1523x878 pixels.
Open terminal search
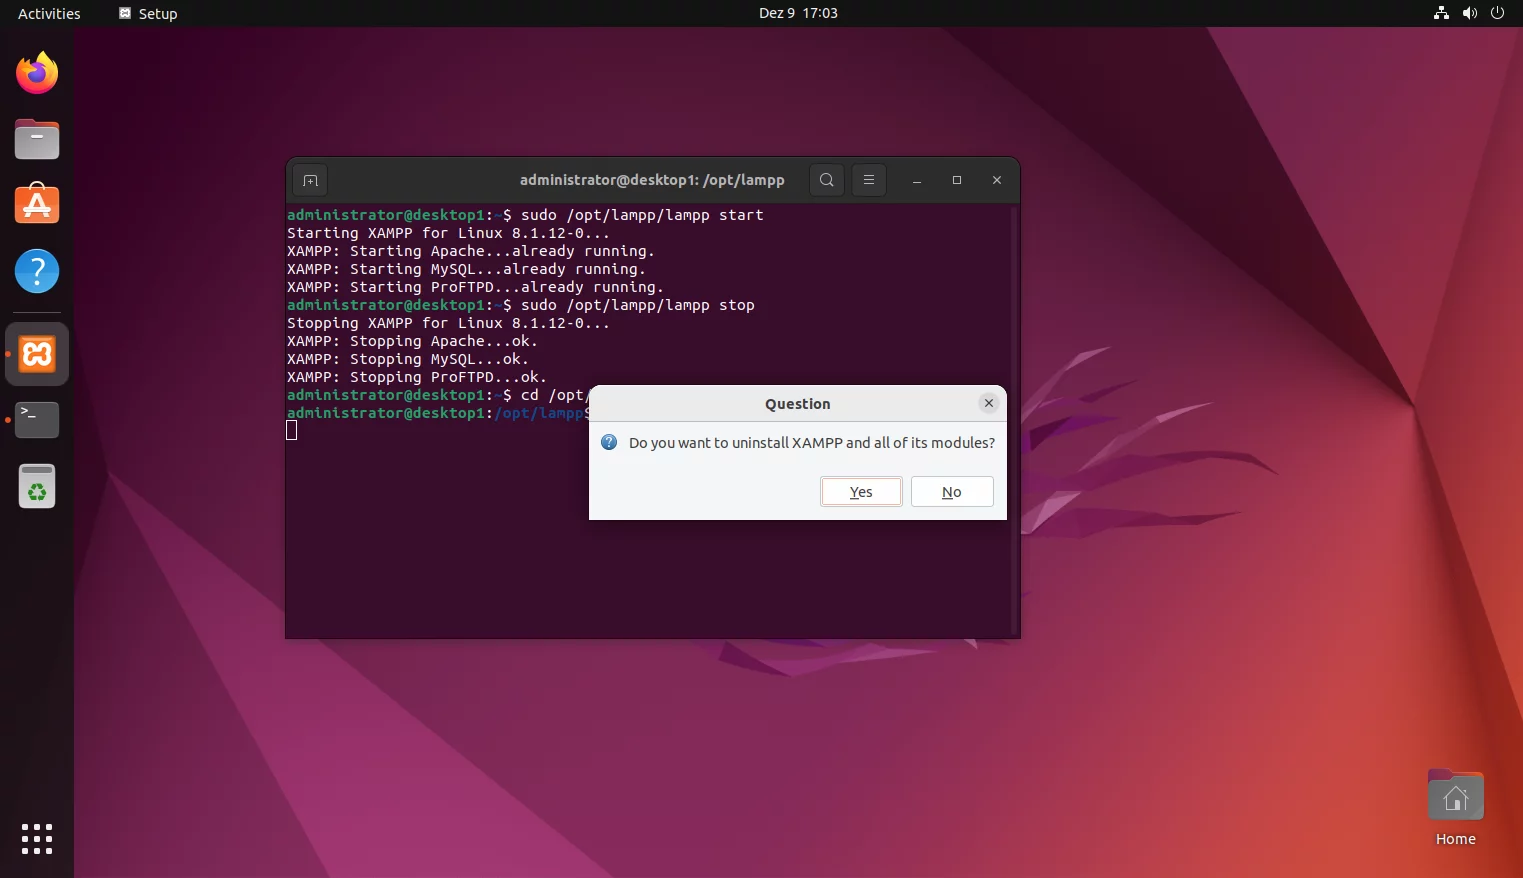826,180
